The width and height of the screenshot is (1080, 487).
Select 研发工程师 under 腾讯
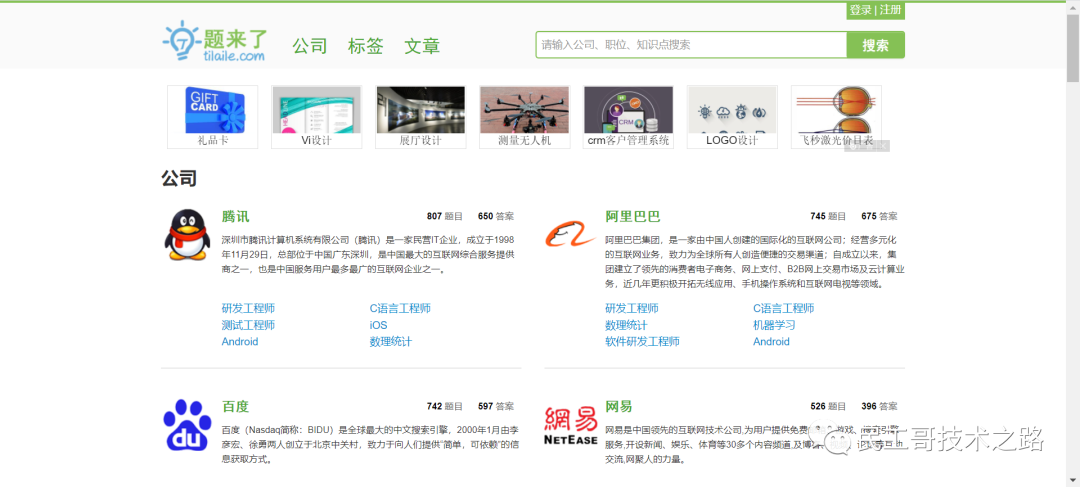pyautogui.click(x=248, y=308)
